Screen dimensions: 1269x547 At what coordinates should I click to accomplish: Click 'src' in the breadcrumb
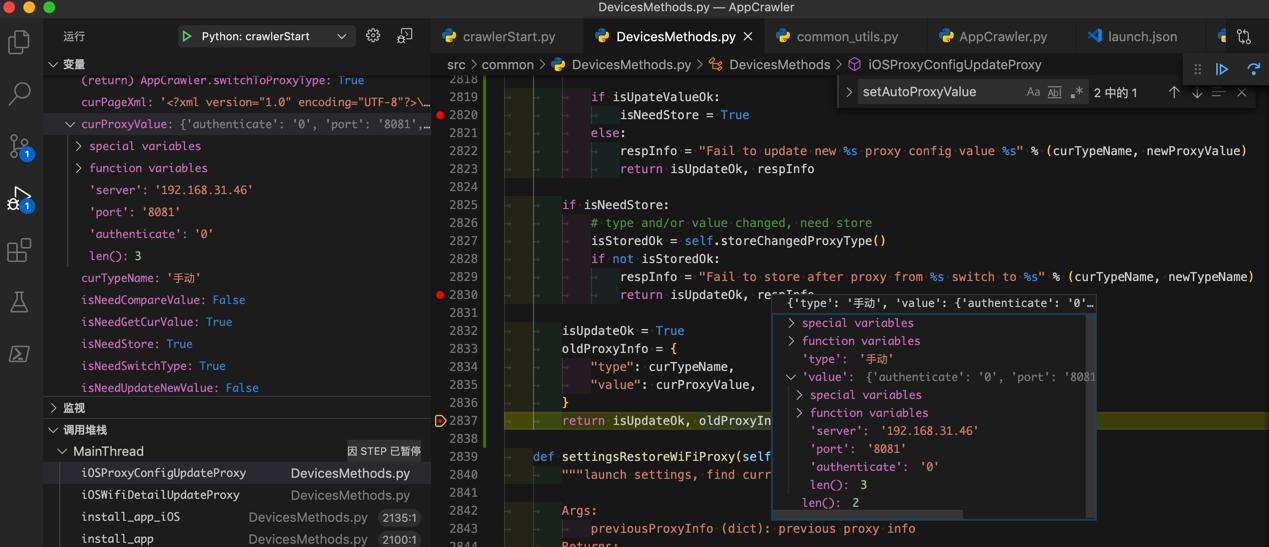456,65
